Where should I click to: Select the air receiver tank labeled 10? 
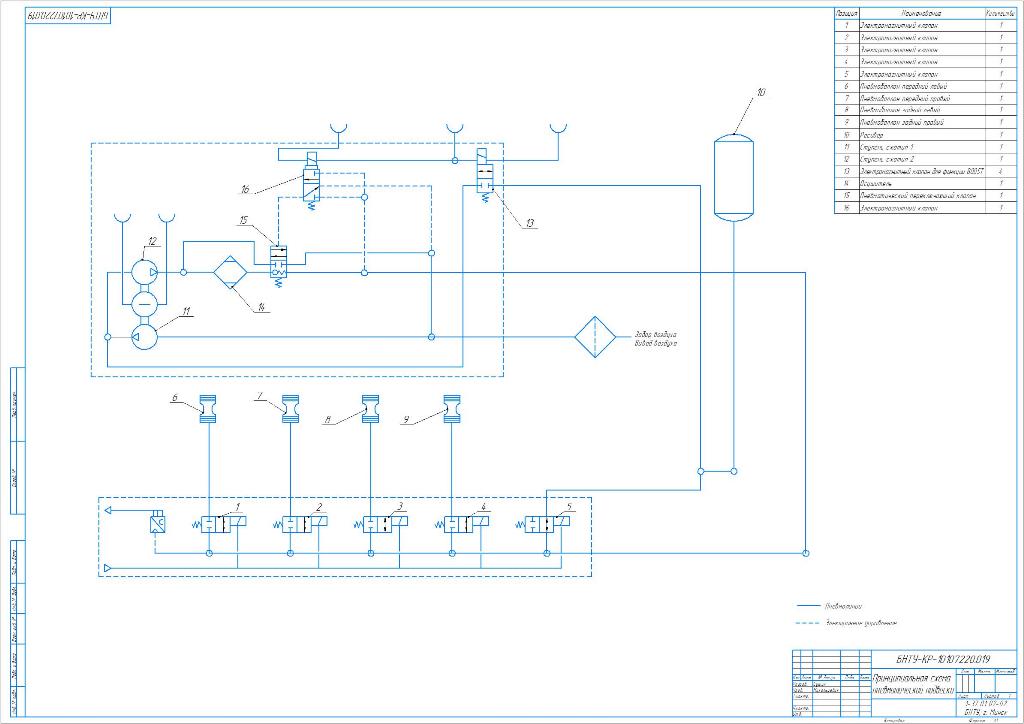(733, 178)
